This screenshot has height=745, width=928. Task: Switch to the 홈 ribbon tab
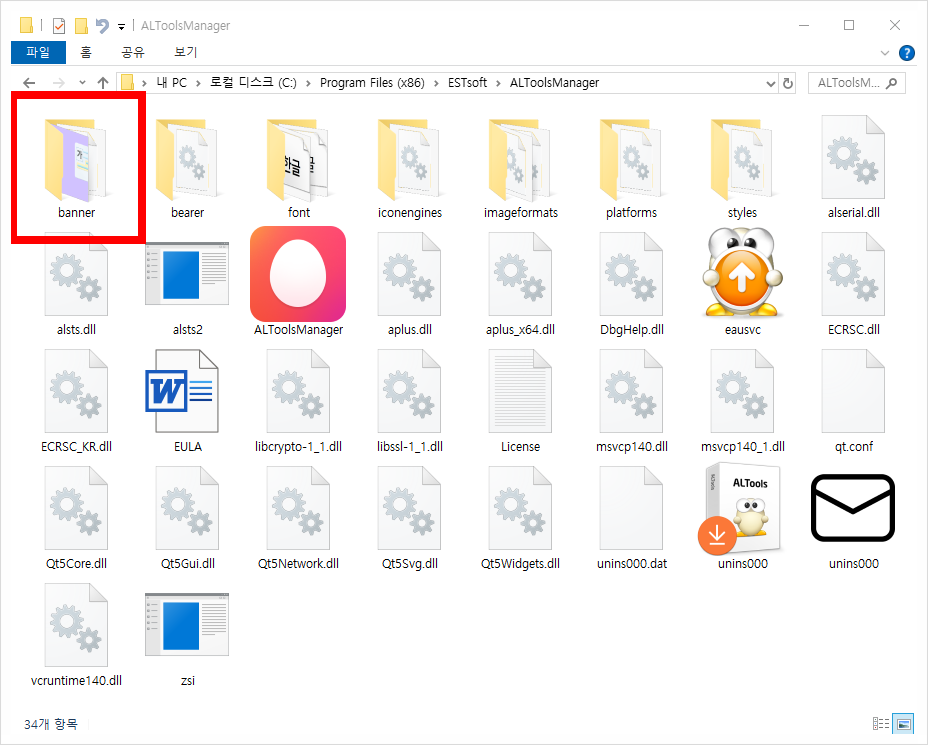tap(86, 52)
